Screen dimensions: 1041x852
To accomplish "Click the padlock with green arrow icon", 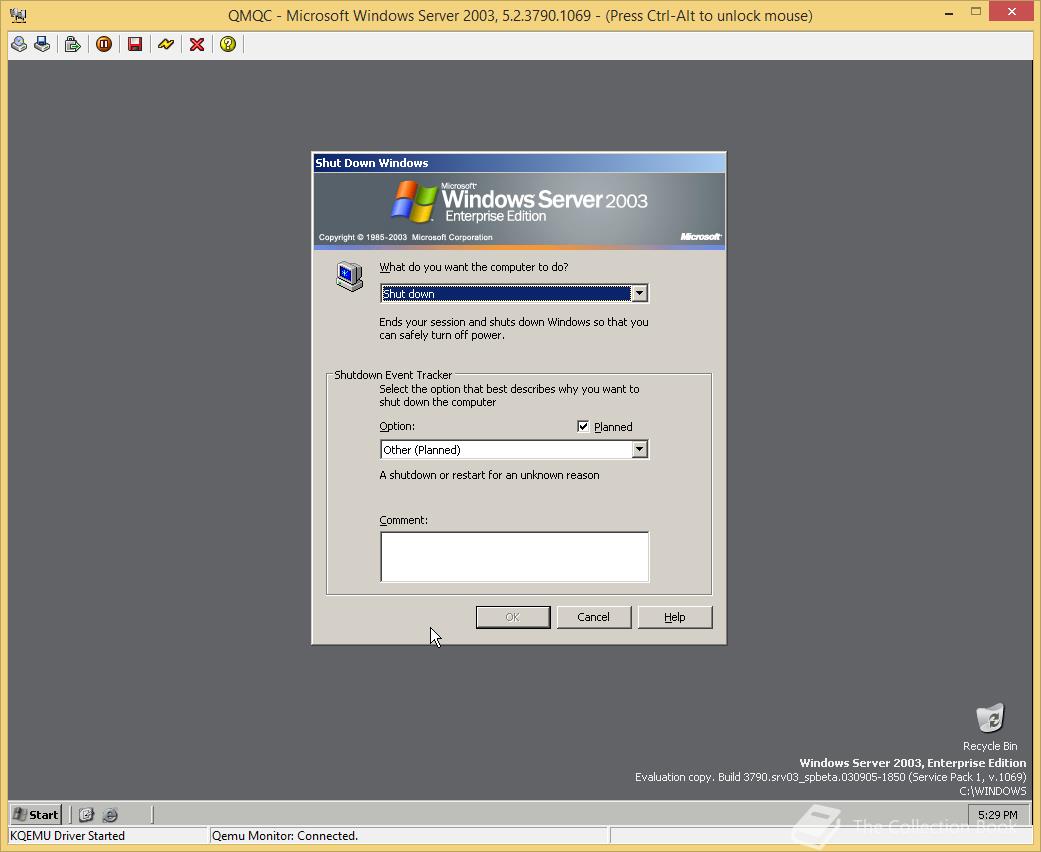I will pos(72,44).
